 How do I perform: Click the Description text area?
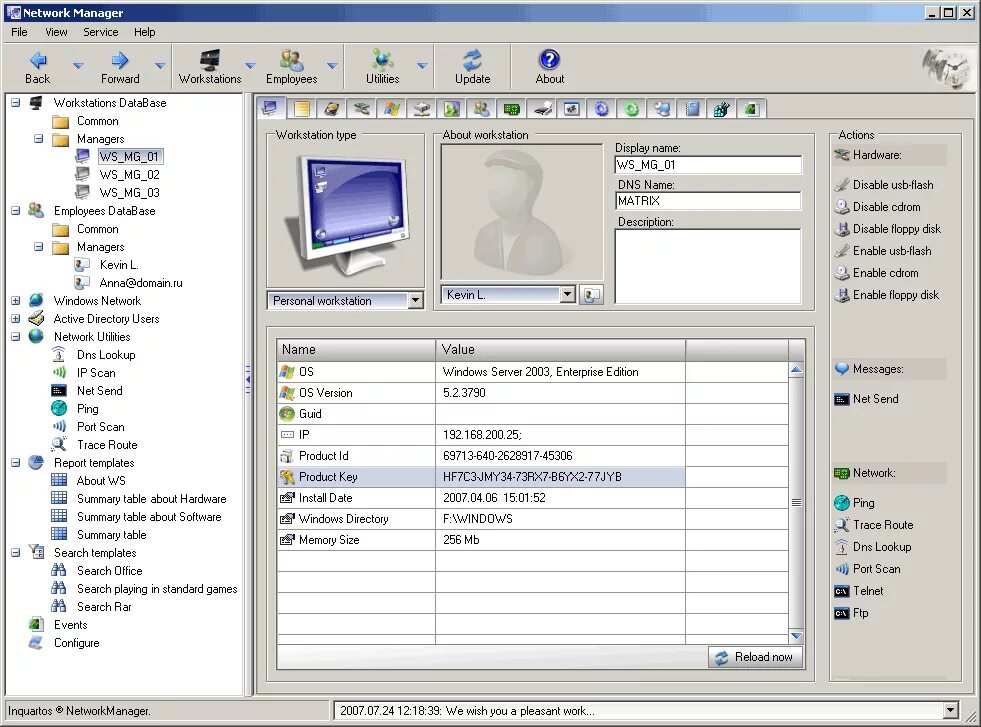click(708, 267)
